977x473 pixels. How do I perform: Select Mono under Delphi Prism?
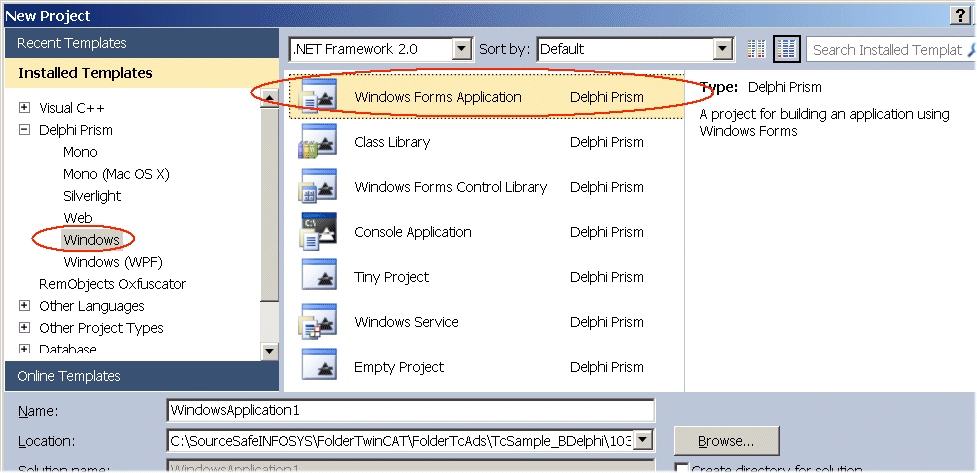tap(80, 152)
